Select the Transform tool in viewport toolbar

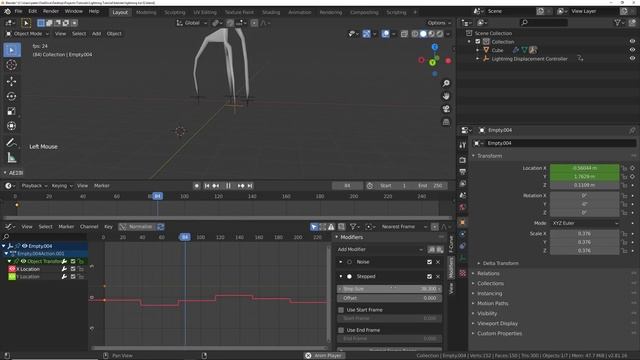(11, 126)
